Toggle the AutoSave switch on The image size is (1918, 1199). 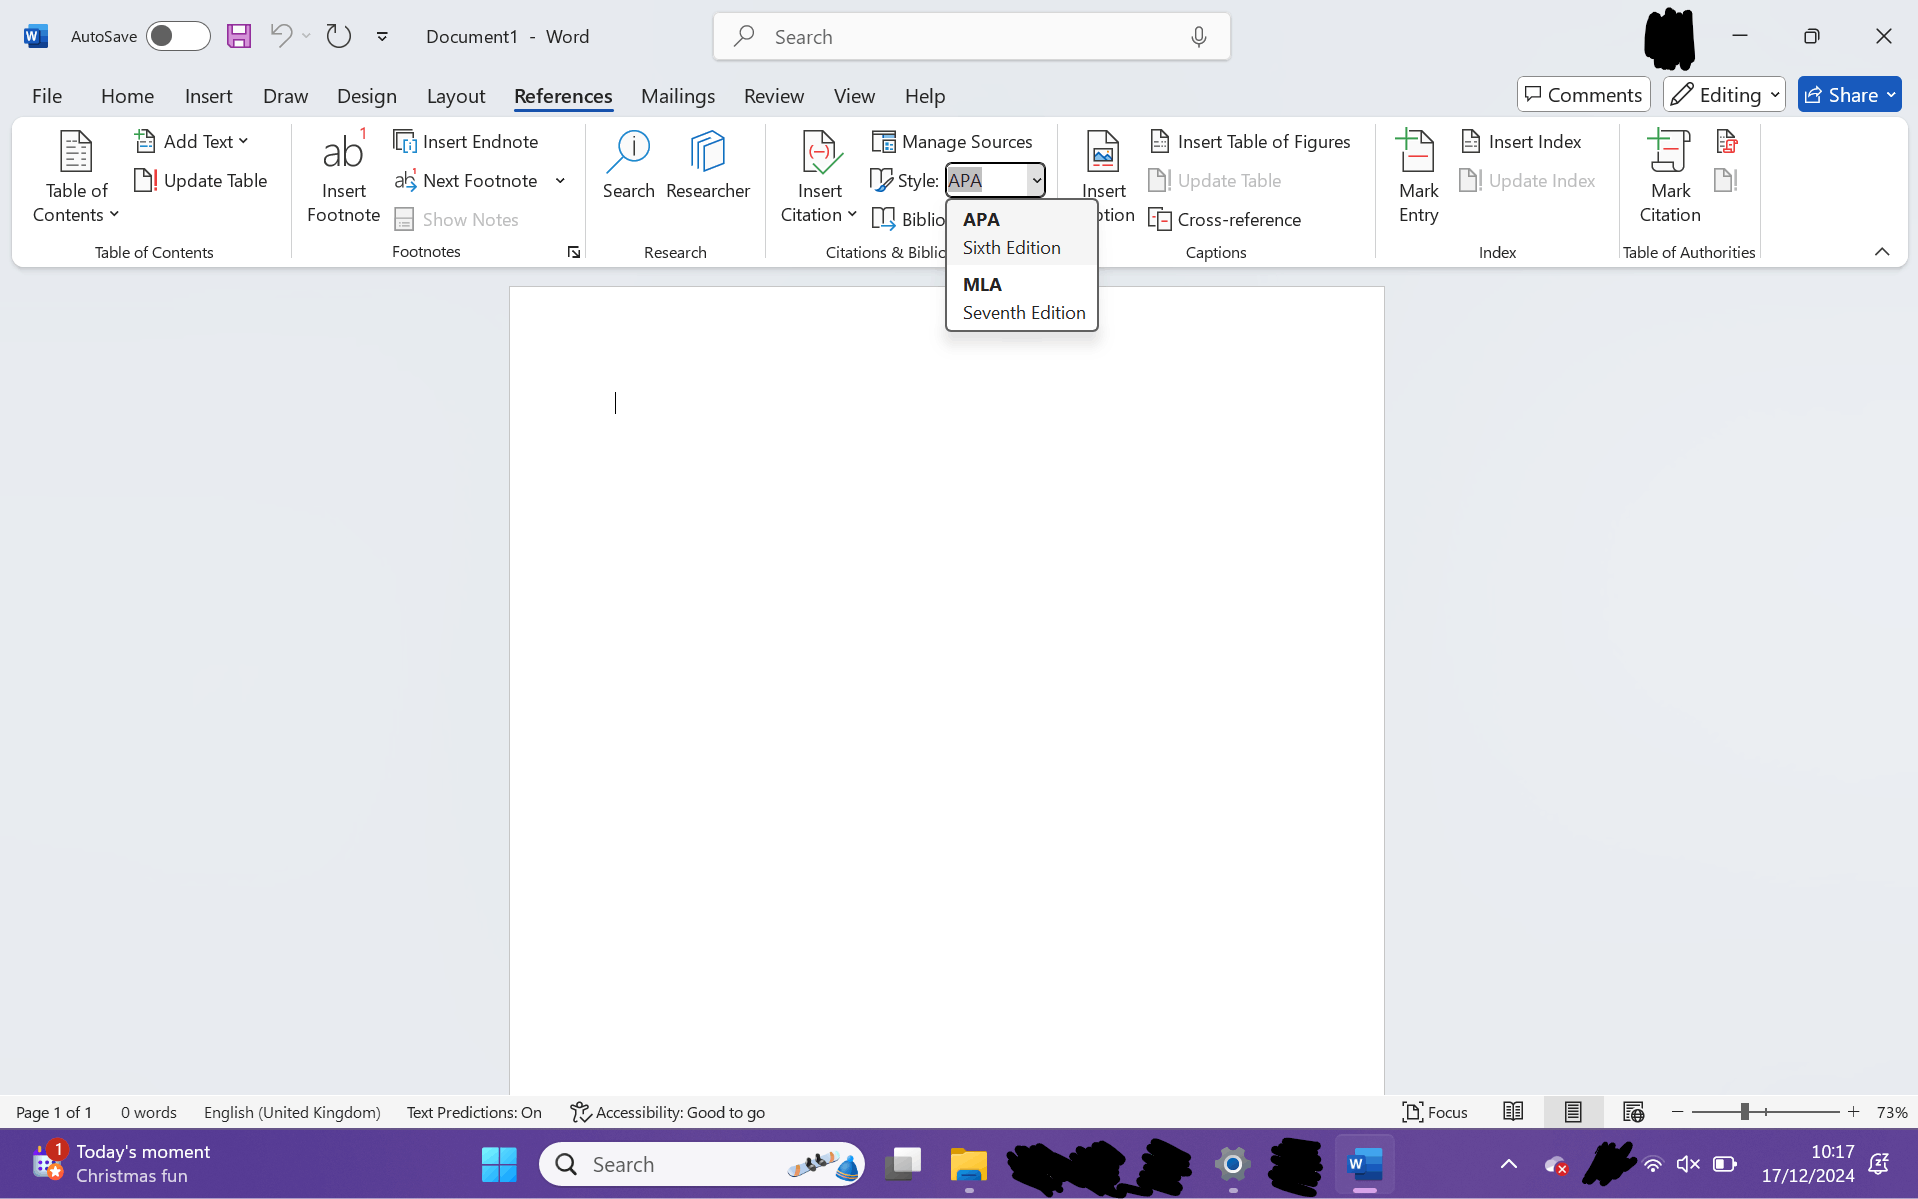pos(177,36)
